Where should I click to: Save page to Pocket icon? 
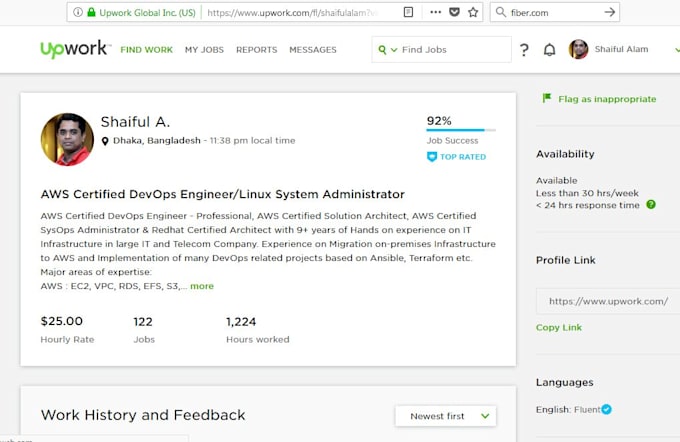point(454,12)
